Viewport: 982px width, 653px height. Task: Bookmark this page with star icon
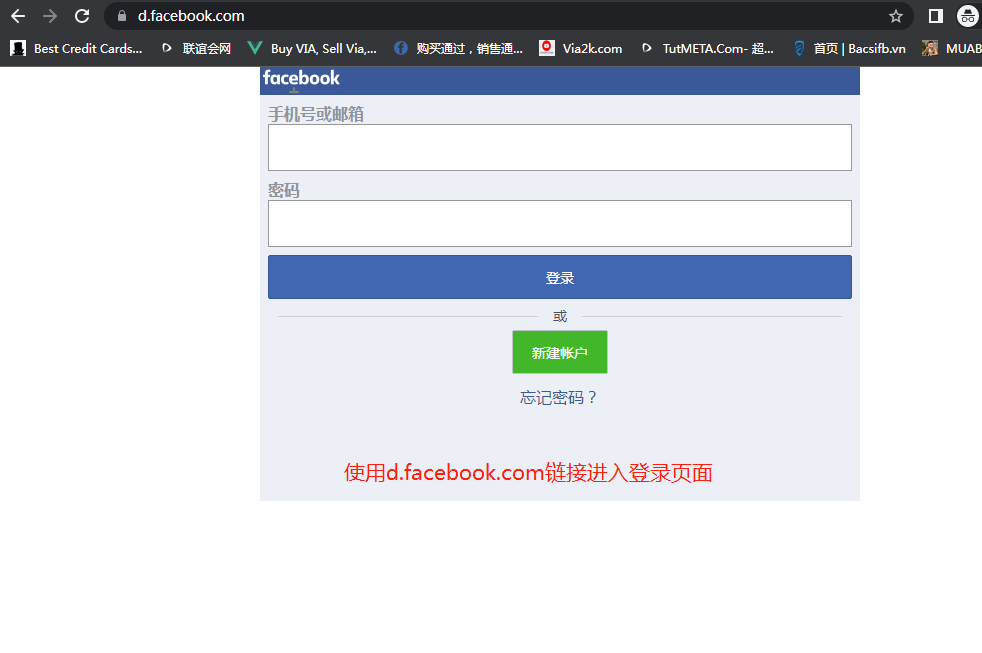[x=895, y=16]
